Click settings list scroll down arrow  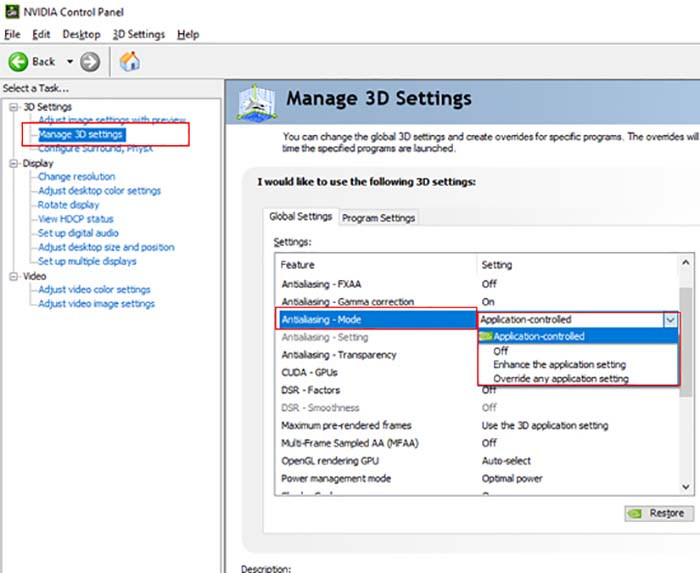(686, 487)
